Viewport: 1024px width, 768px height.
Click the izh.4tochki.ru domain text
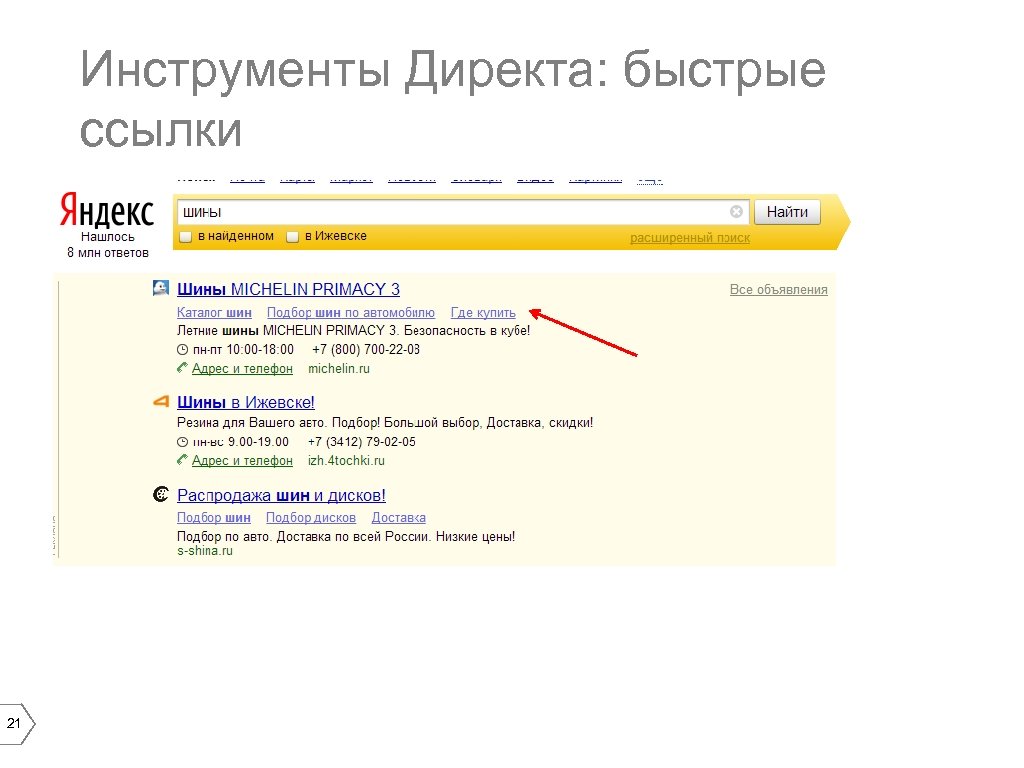[346, 460]
